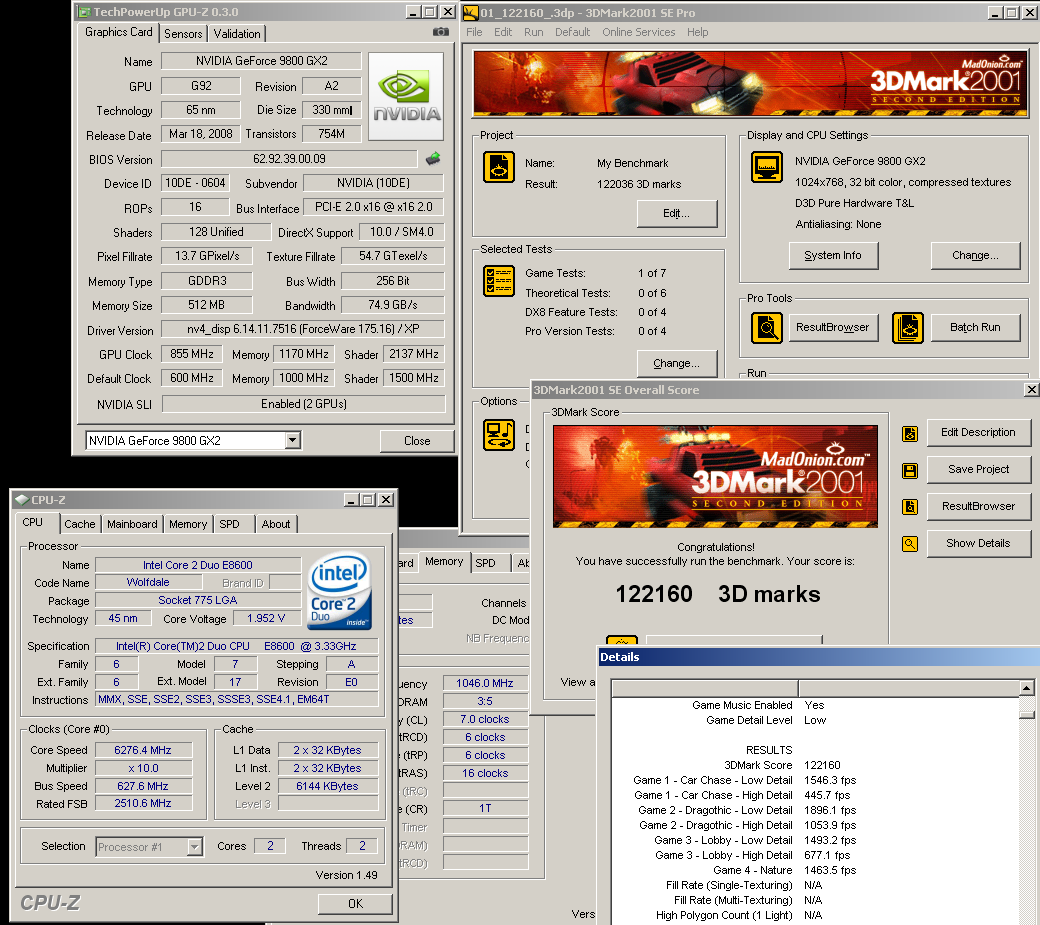Screen dimensions: 1040x925
Task: Close the 3DMark2001 SE Overall Score dialog
Action: click(1031, 390)
